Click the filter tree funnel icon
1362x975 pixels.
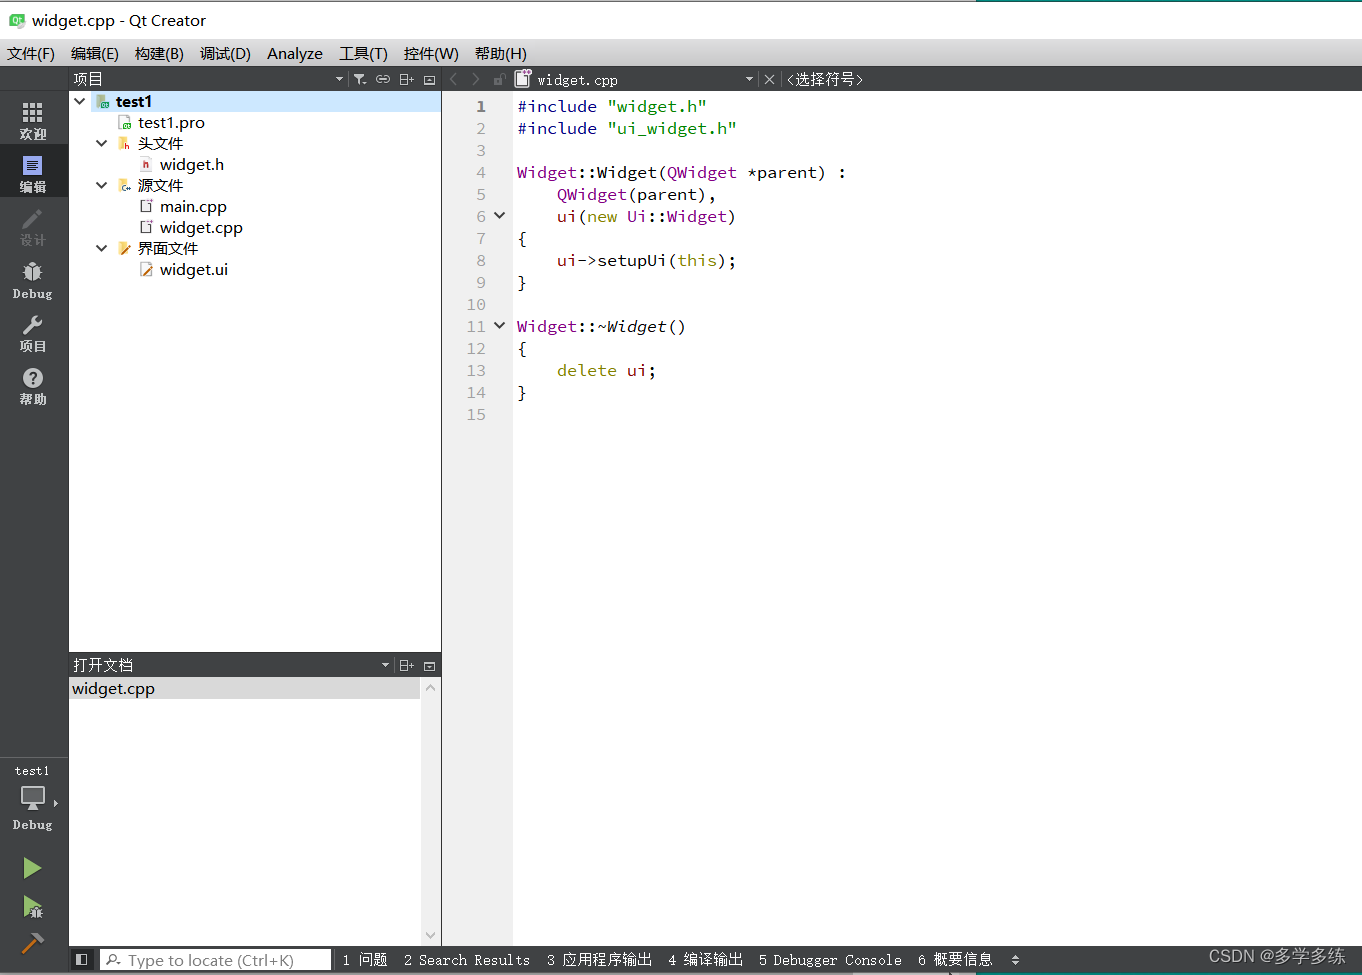click(360, 79)
